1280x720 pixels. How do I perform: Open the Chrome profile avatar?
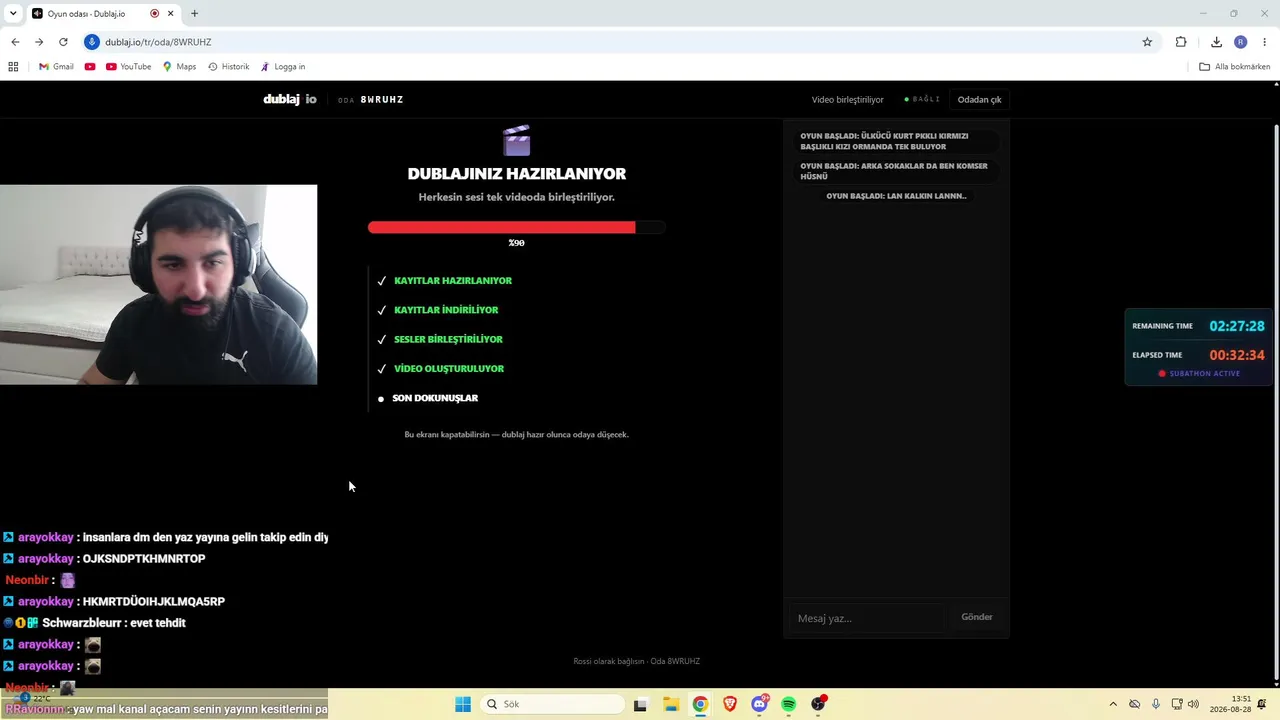pos(1241,42)
